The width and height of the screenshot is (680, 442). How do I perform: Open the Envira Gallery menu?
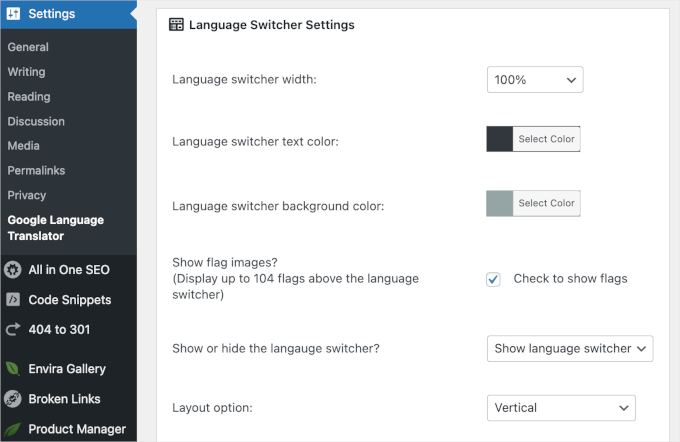pyautogui.click(x=69, y=369)
